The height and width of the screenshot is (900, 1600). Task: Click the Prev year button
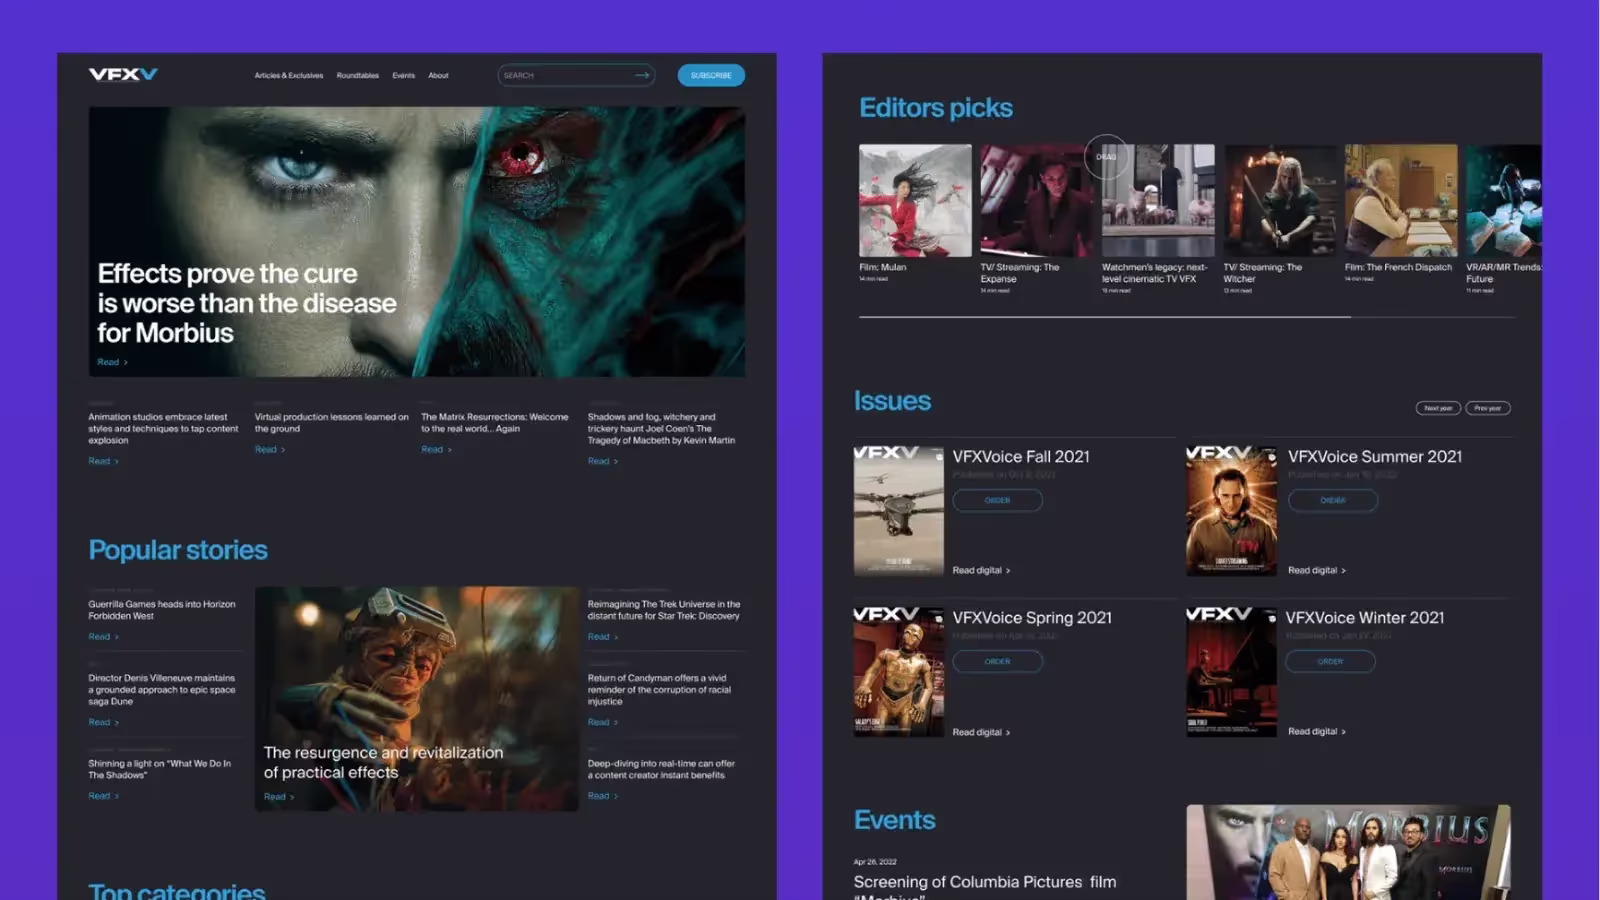point(1487,408)
